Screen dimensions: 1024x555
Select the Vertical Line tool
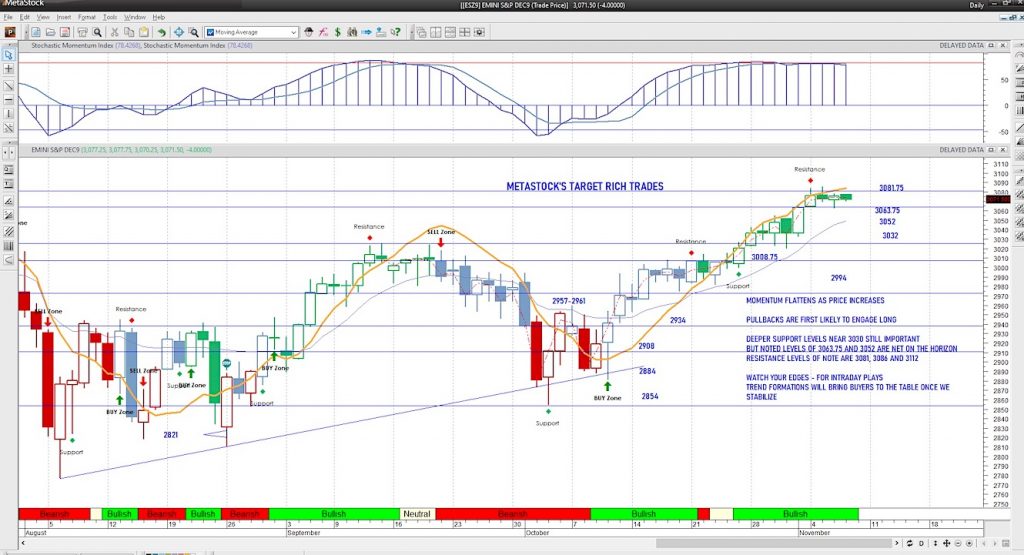coord(8,114)
